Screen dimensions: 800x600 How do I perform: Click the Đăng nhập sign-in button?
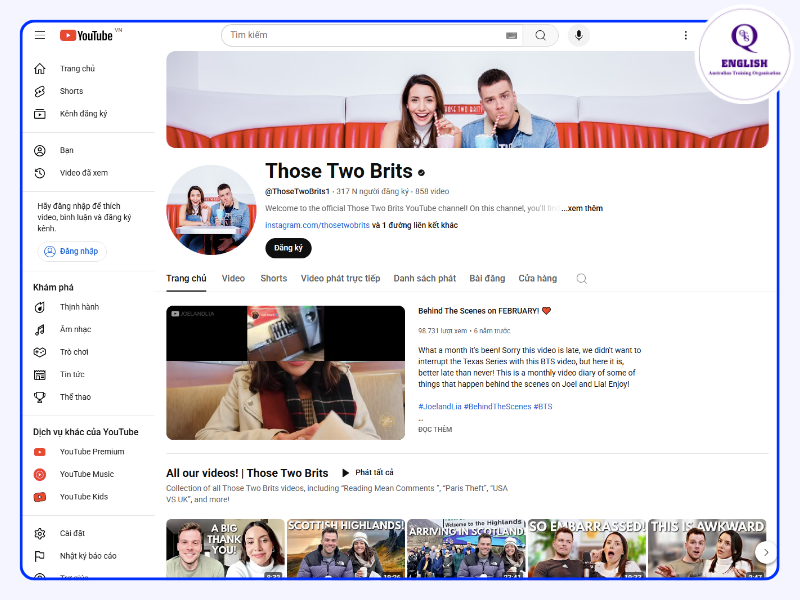coord(72,252)
